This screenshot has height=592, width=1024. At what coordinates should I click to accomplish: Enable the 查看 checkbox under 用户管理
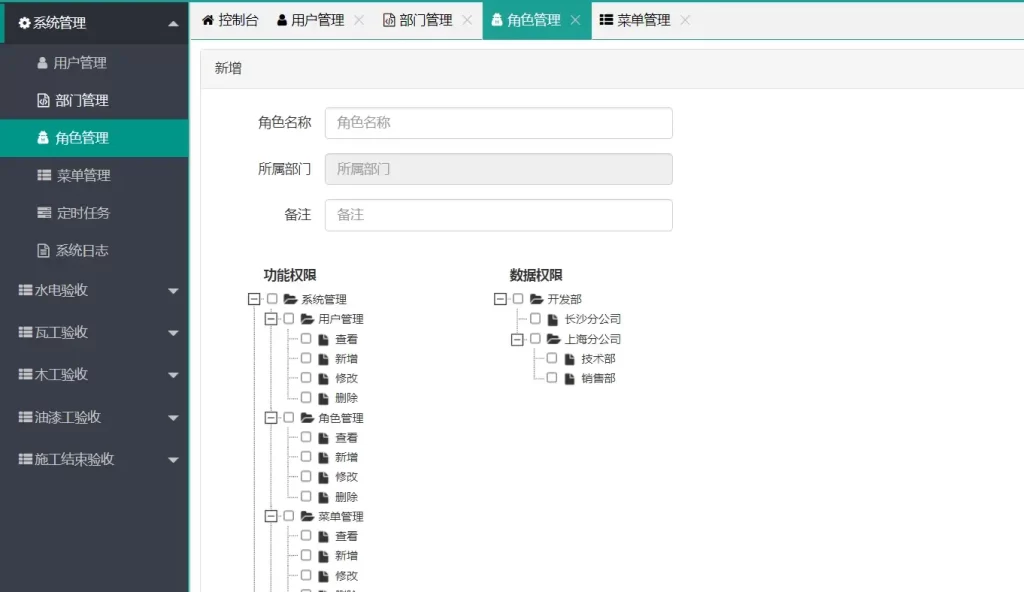306,339
